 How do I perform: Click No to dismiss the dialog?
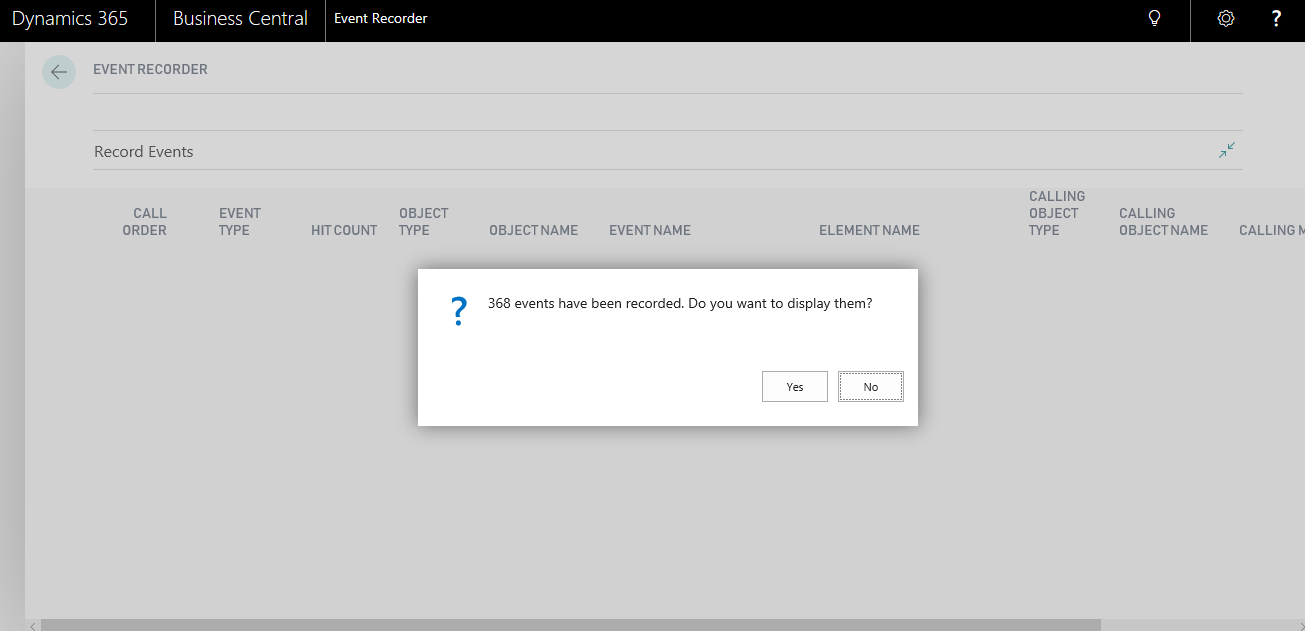tap(870, 387)
